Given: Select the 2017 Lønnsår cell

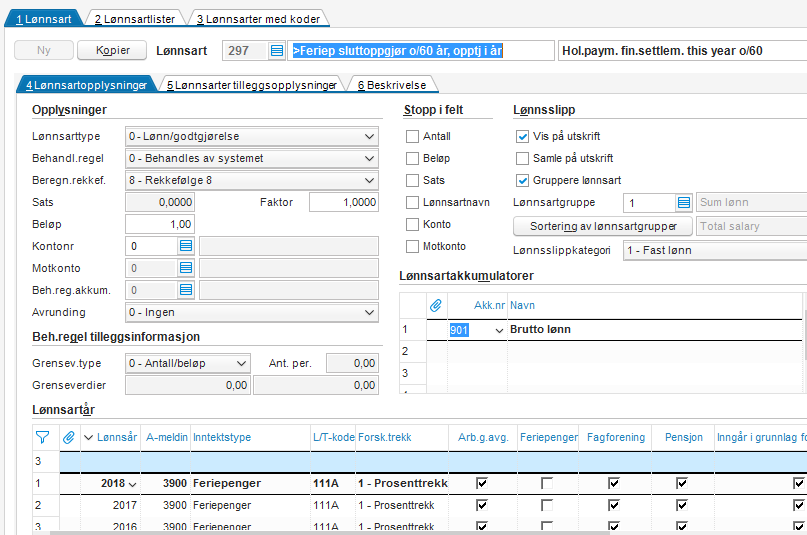Looking at the screenshot, I should tap(111, 506).
